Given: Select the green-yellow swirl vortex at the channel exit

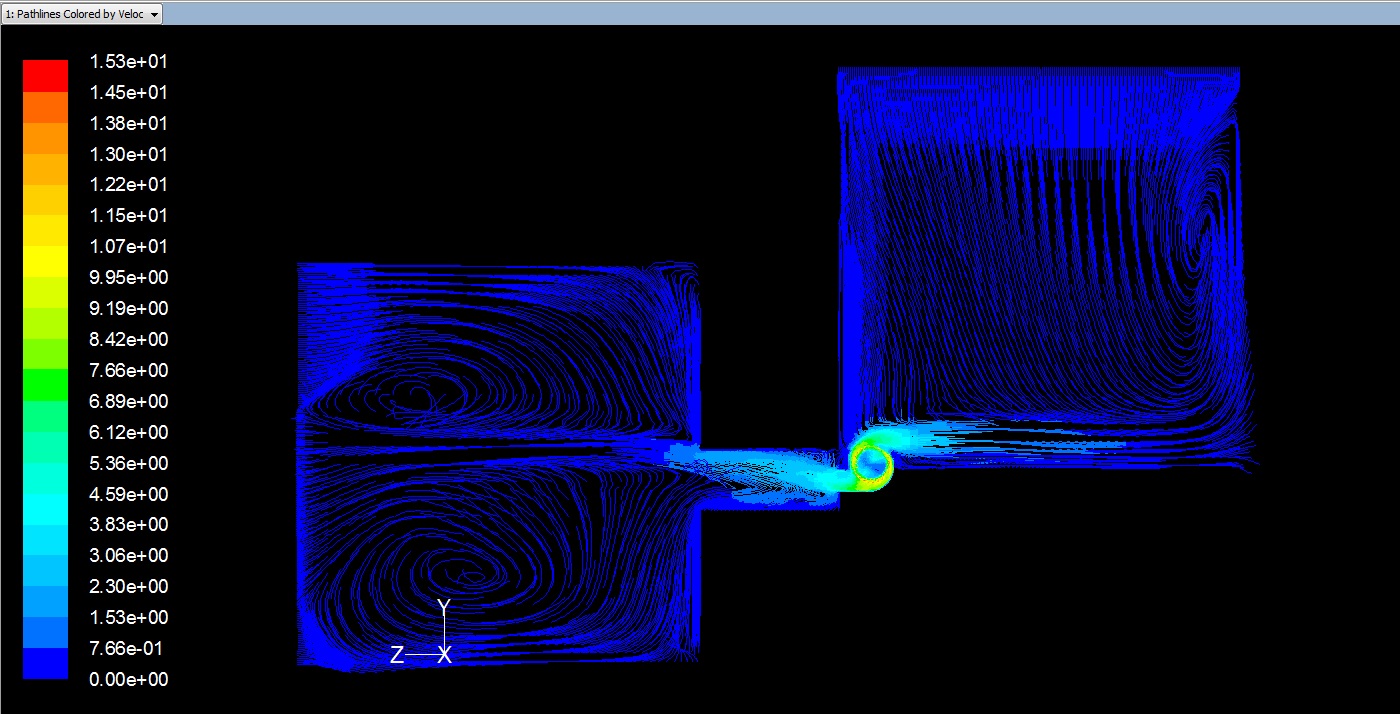Looking at the screenshot, I should pyautogui.click(x=872, y=464).
